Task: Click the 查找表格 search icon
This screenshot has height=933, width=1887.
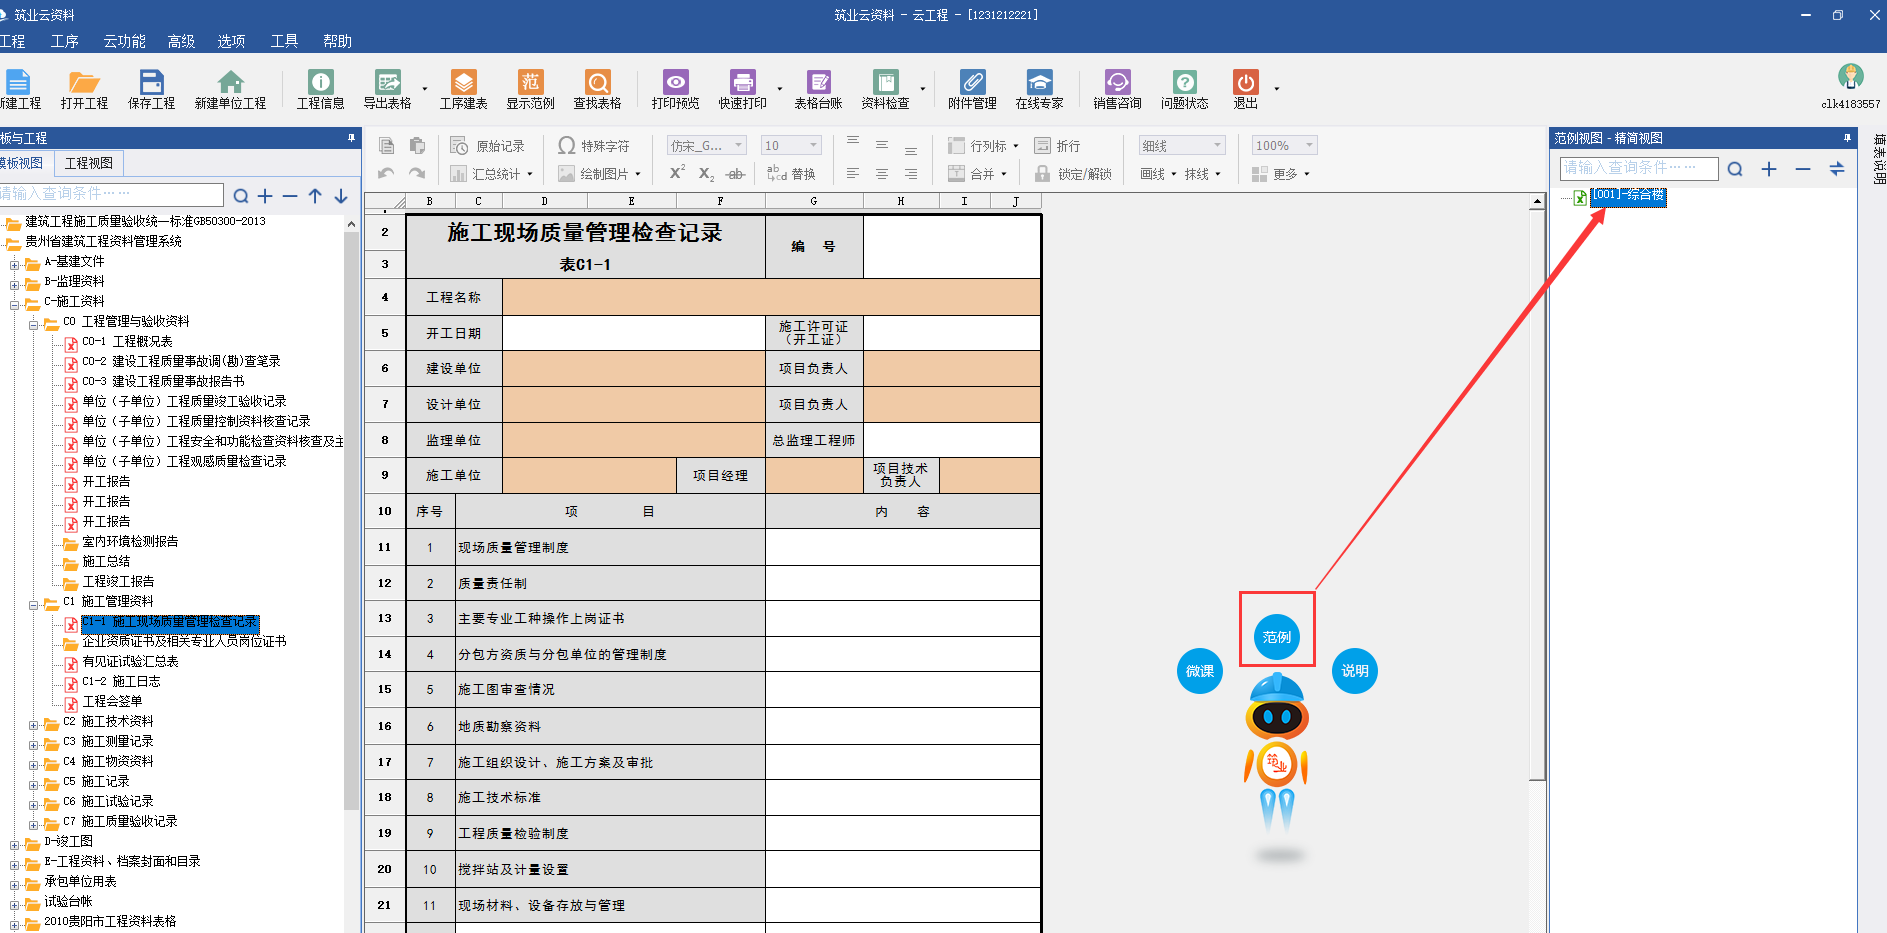Action: click(x=597, y=83)
